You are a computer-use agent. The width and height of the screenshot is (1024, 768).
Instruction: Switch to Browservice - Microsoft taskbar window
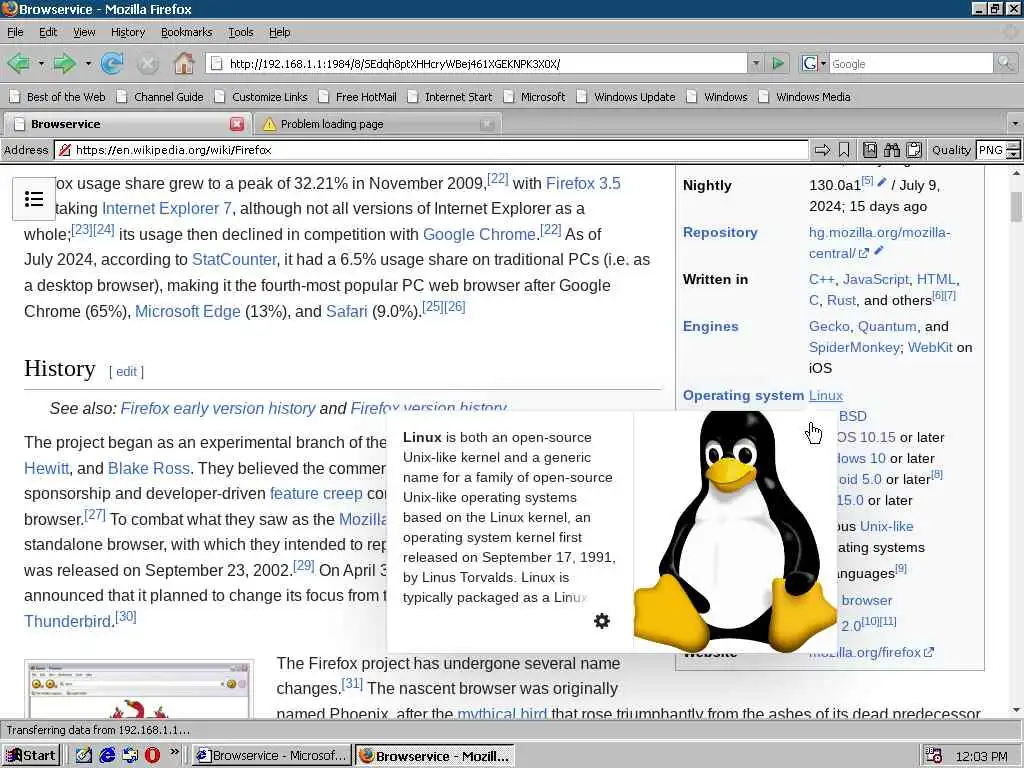272,756
